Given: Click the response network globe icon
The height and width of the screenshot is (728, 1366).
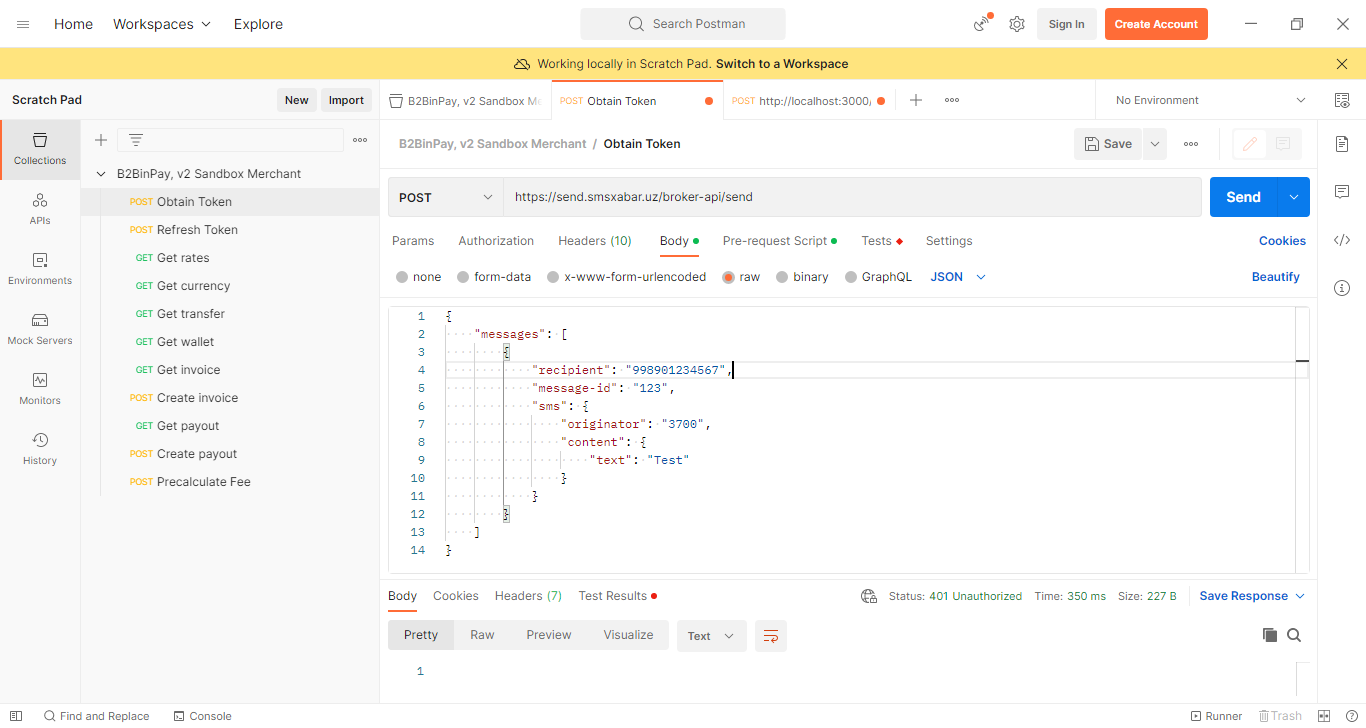Looking at the screenshot, I should pyautogui.click(x=869, y=596).
